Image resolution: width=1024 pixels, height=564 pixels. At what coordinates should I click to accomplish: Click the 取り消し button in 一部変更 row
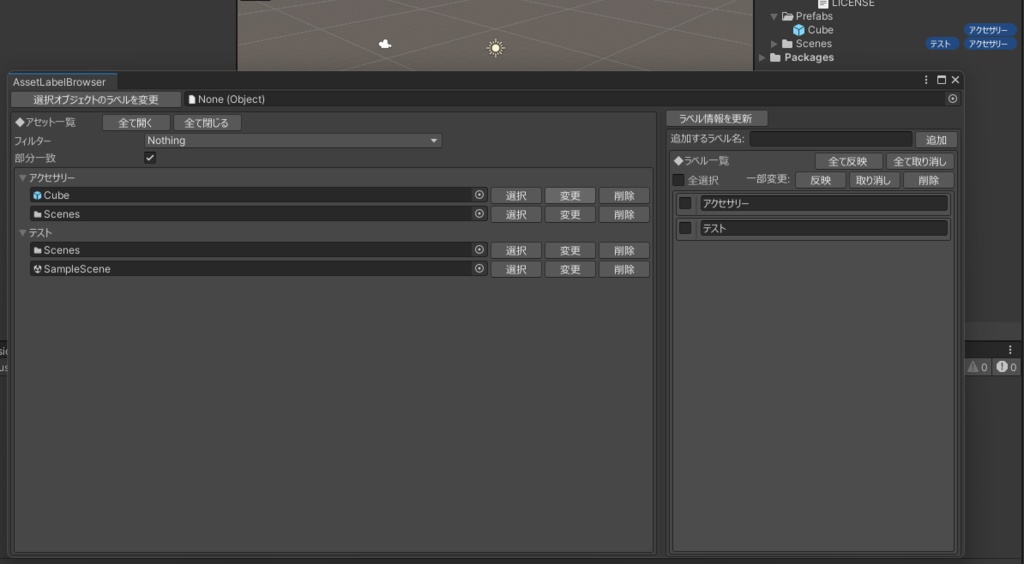(x=874, y=181)
